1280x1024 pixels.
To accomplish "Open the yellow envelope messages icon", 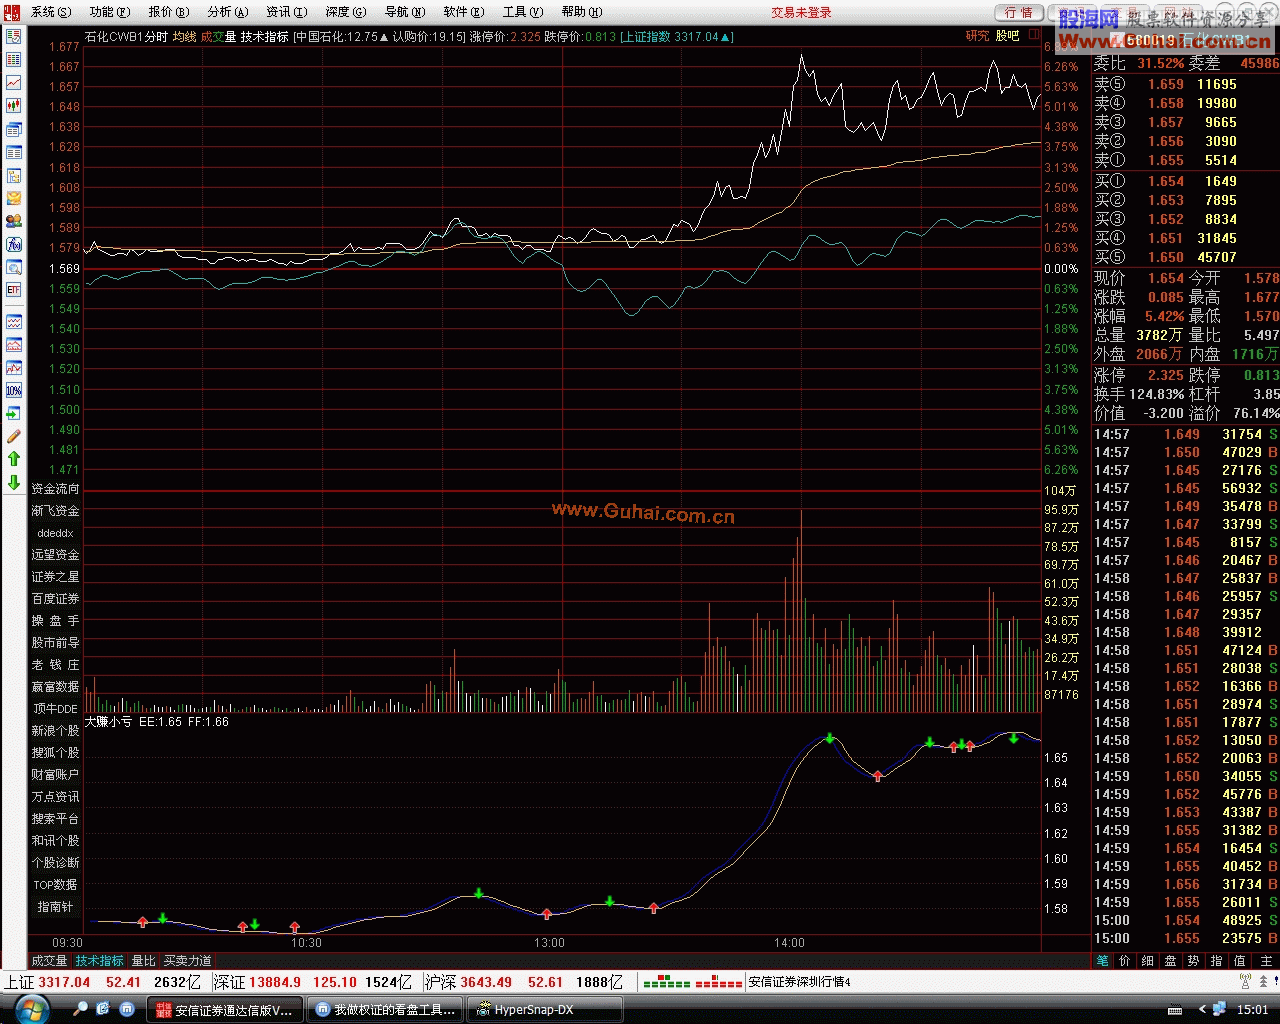I will coord(14,199).
